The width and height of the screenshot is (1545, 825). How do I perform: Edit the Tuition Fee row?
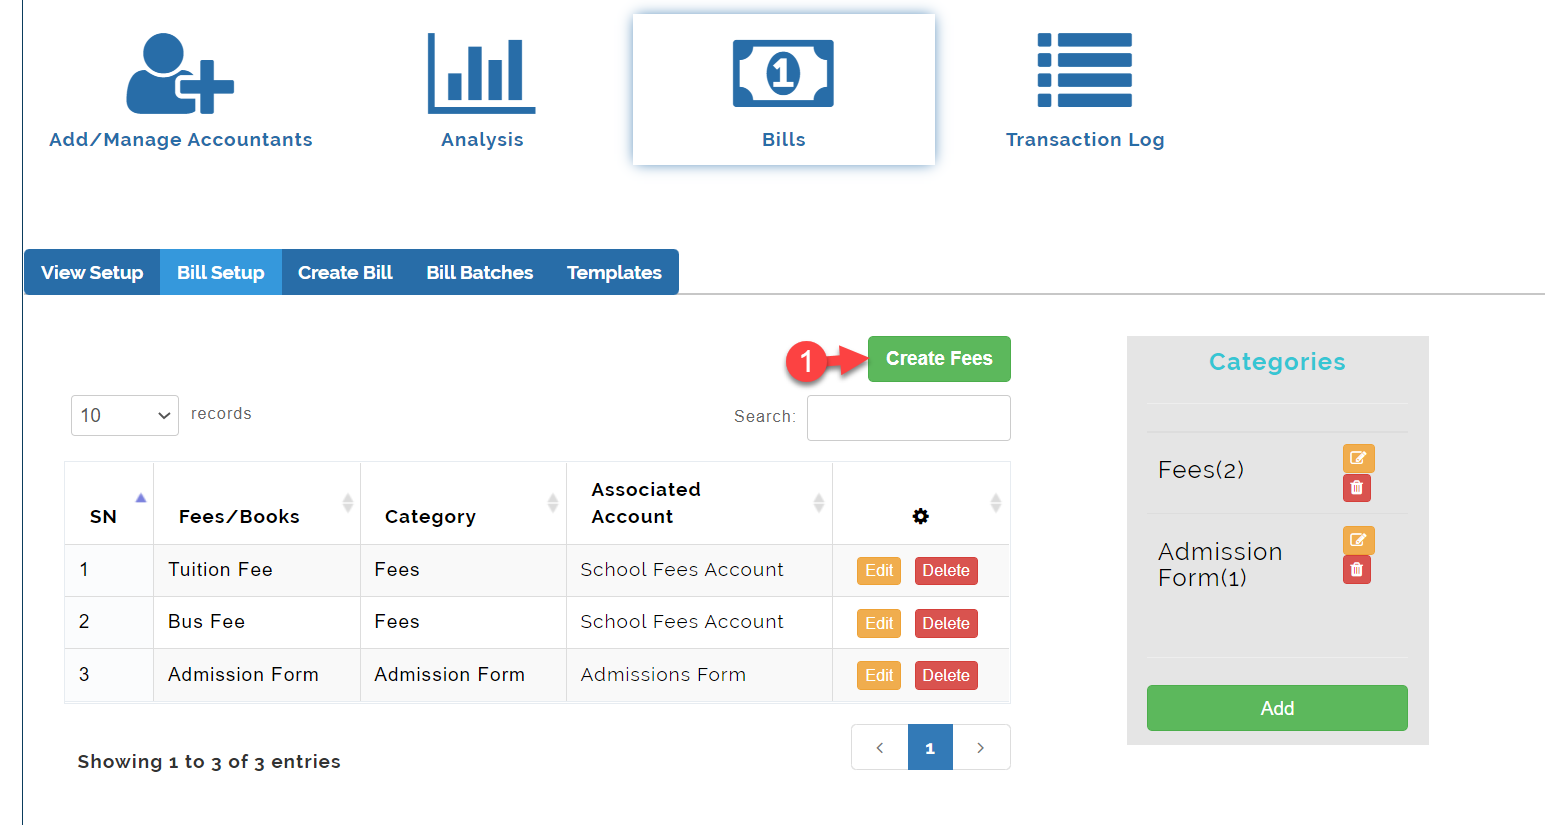879,570
